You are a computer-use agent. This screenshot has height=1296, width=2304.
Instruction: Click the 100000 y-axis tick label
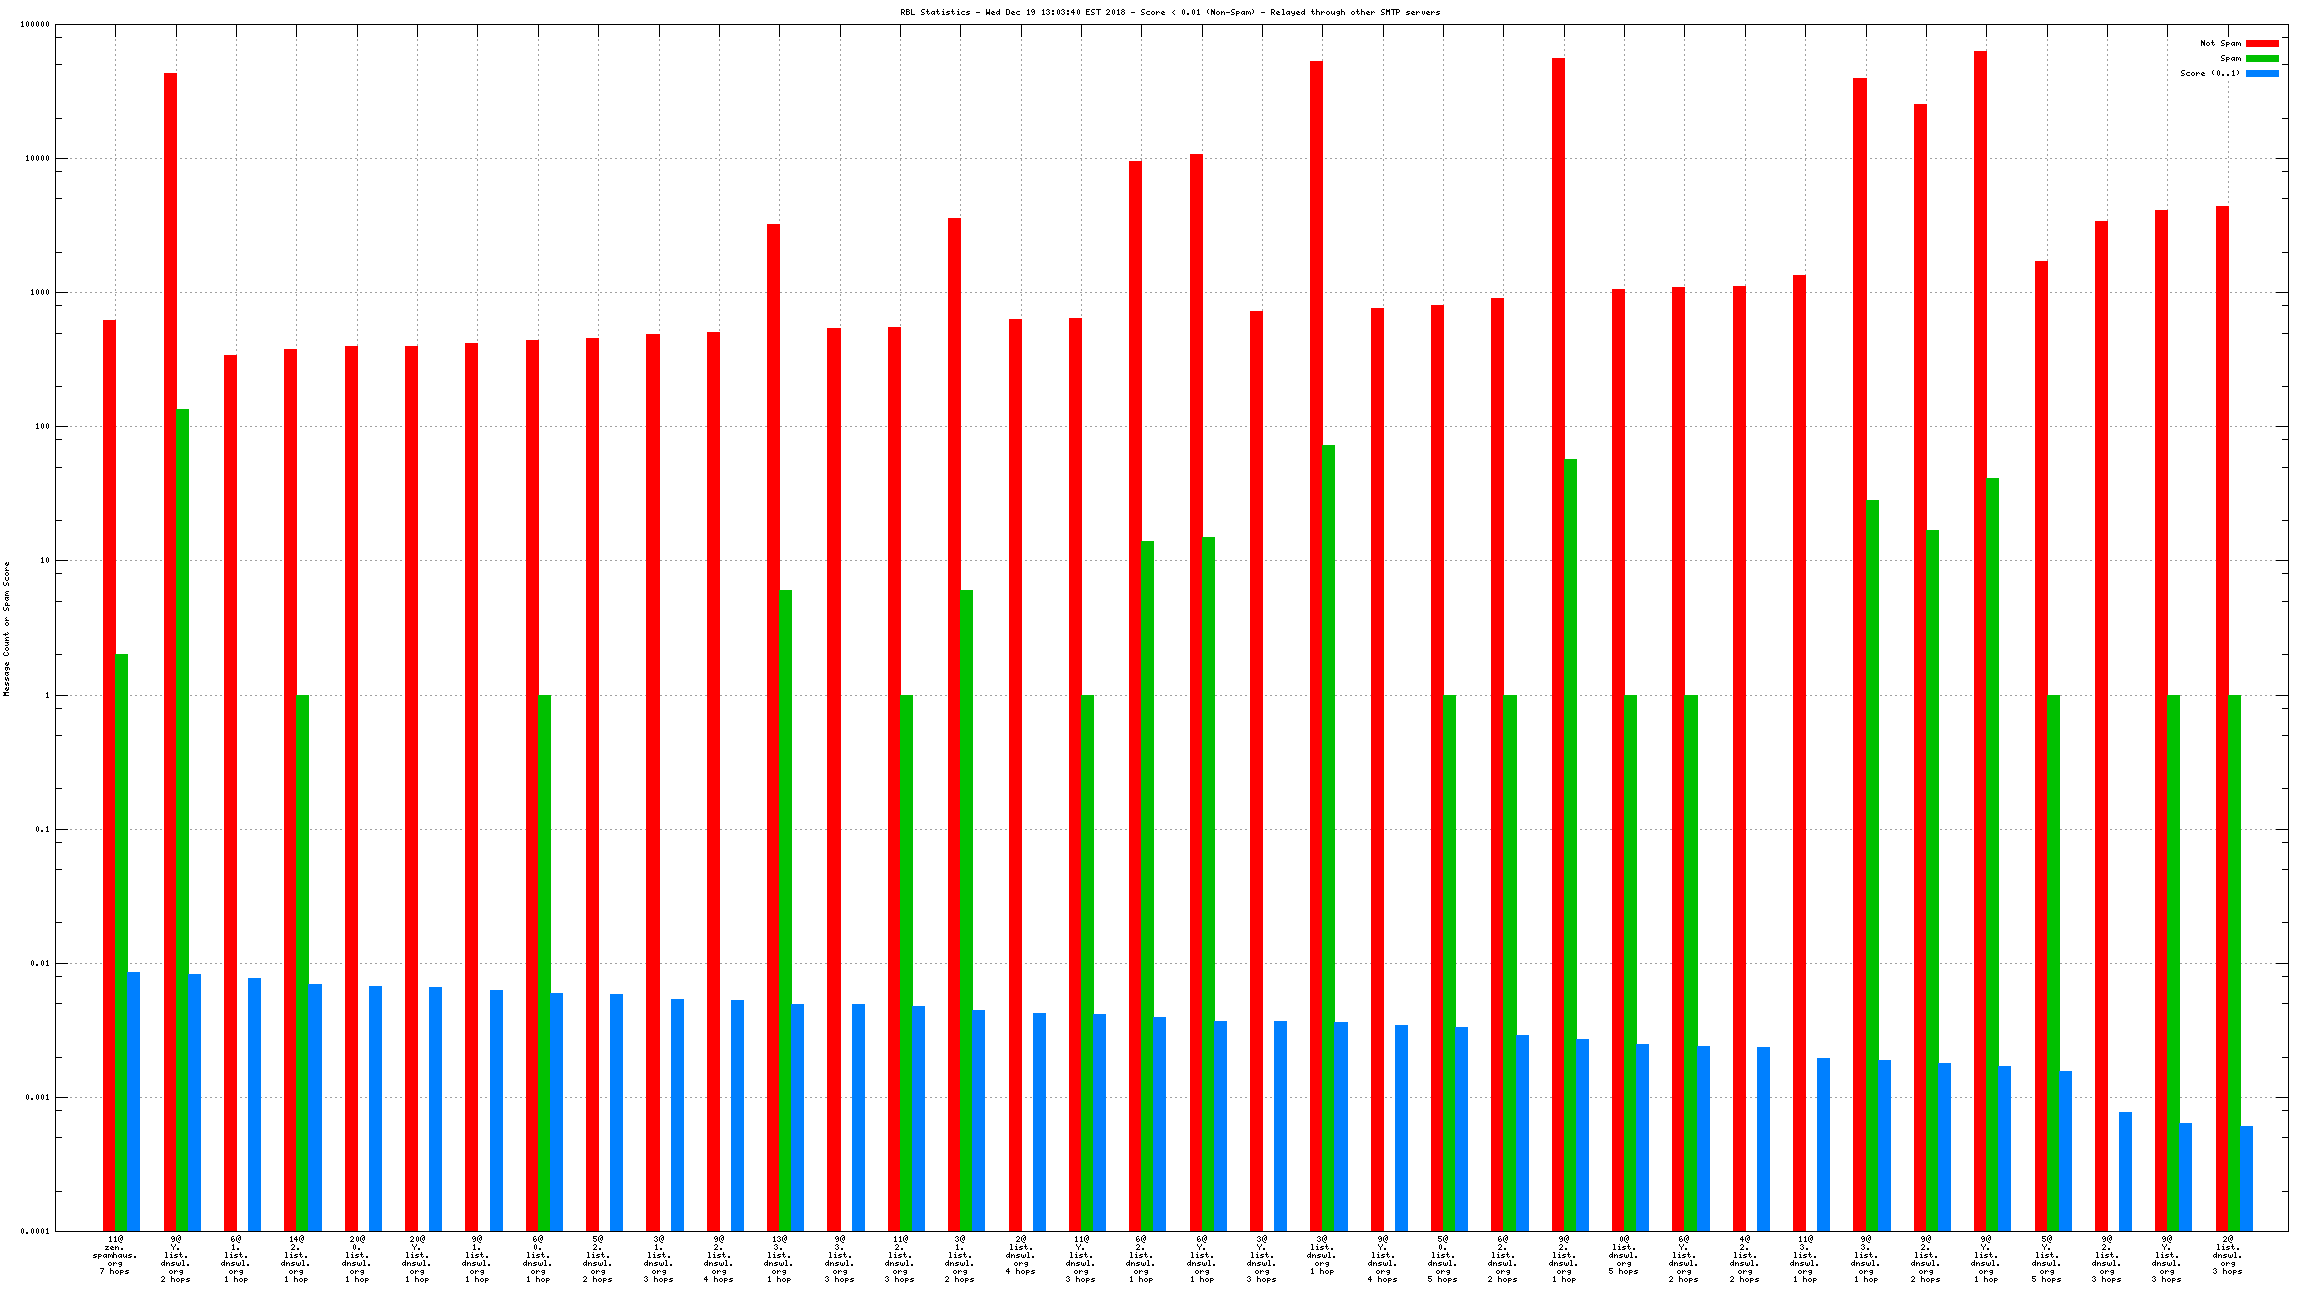click(34, 24)
